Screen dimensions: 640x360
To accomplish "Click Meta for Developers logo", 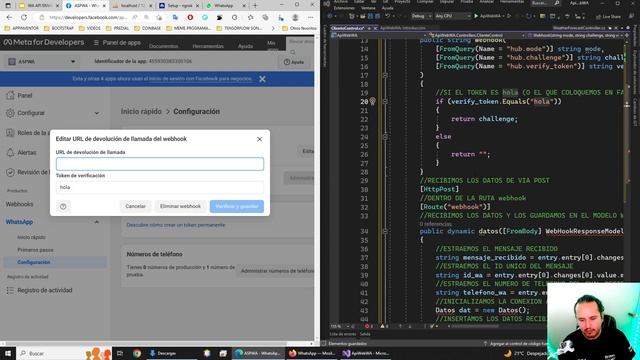I will [44, 42].
